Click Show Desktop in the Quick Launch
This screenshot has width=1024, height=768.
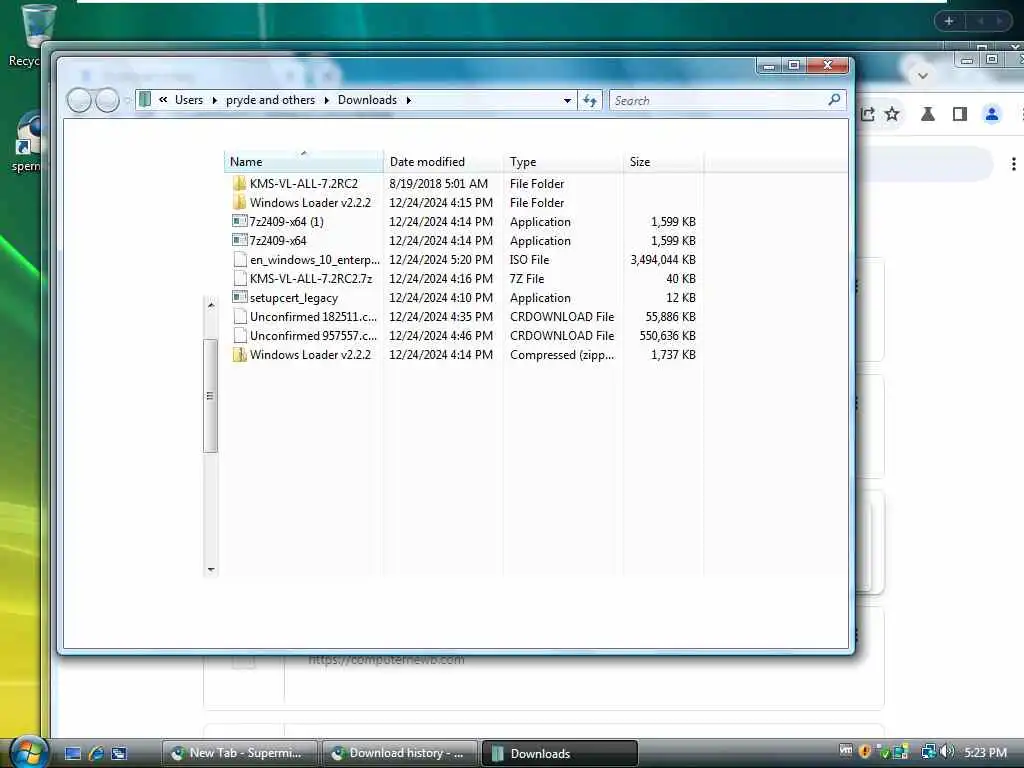coord(72,754)
